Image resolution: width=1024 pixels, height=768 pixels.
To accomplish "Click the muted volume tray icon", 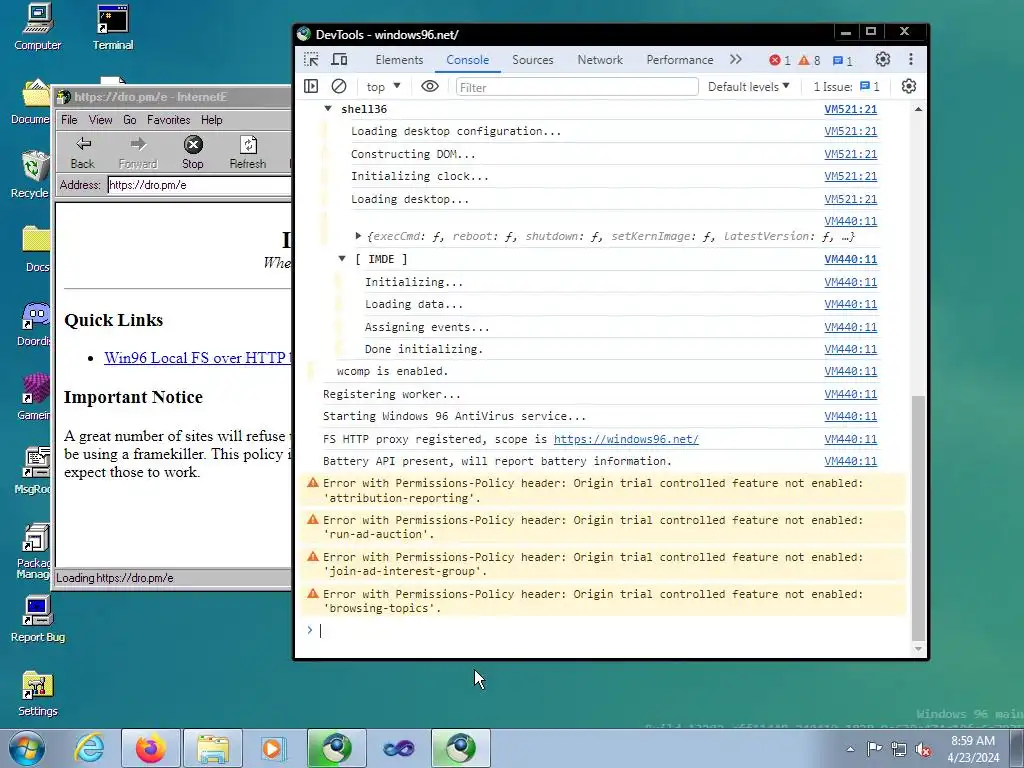I will (x=923, y=749).
